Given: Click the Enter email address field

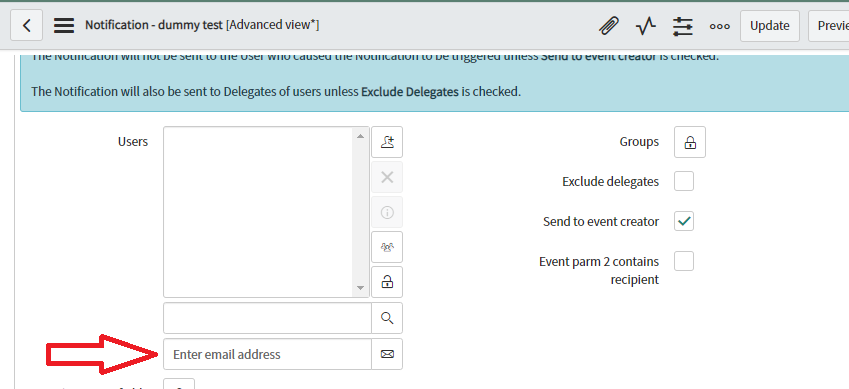Looking at the screenshot, I should pos(267,354).
